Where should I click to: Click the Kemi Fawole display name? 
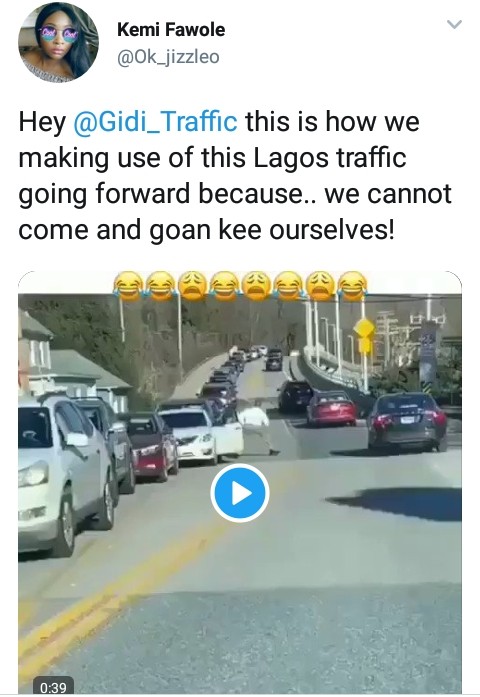click(x=171, y=30)
